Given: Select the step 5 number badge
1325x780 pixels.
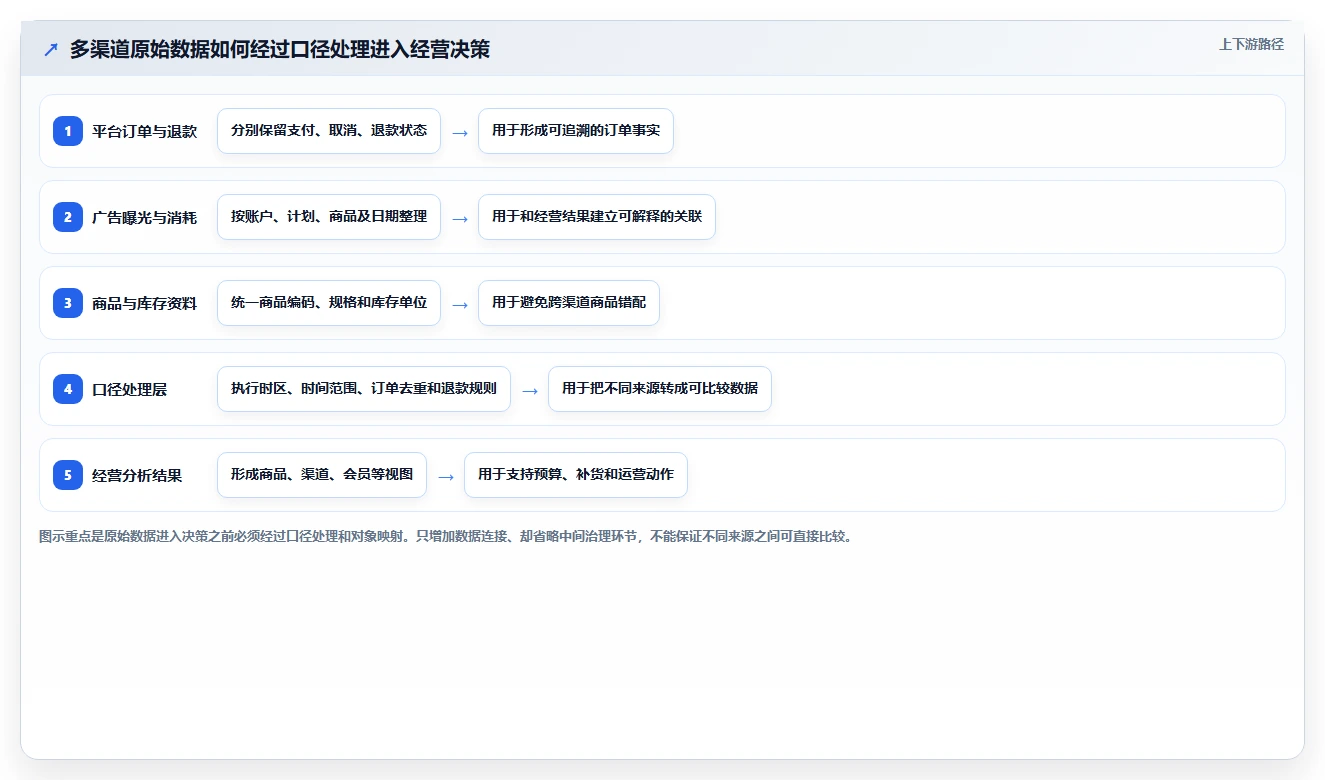Looking at the screenshot, I should click(68, 475).
